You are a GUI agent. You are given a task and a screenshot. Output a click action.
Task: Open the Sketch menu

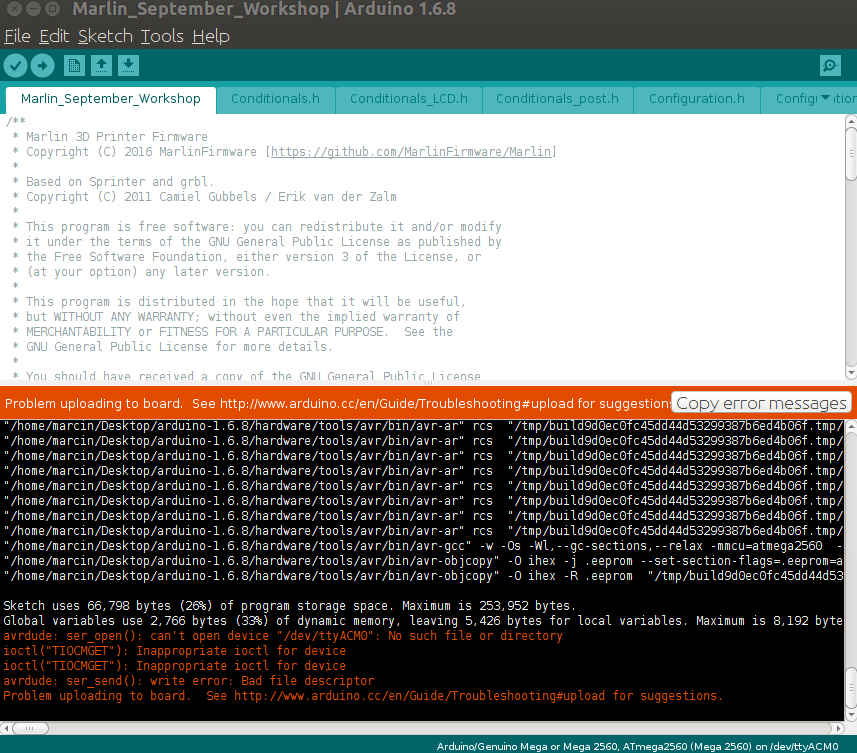click(x=105, y=37)
